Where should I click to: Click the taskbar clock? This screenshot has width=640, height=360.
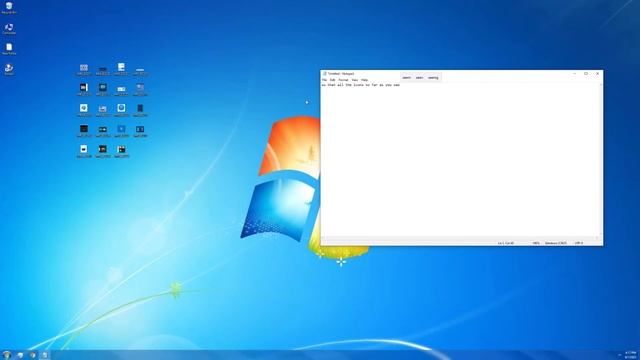pos(631,355)
